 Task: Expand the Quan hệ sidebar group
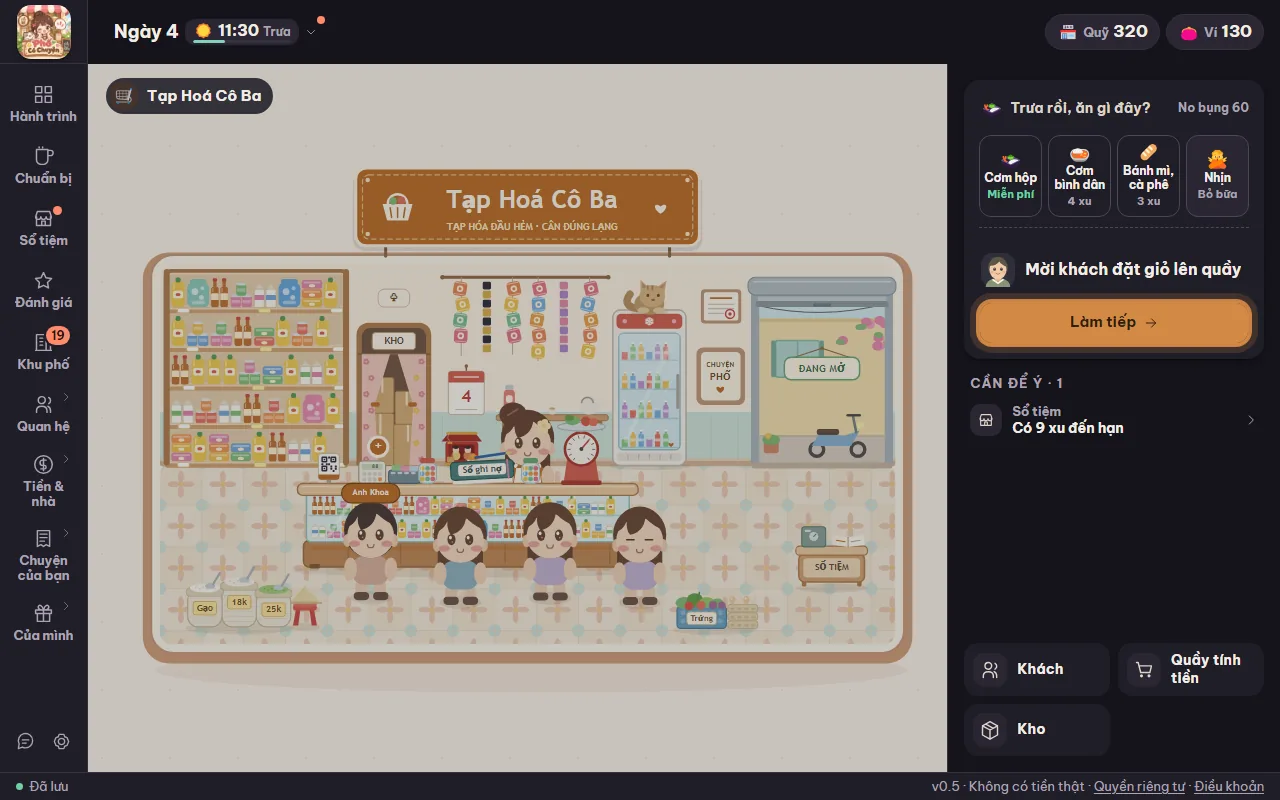click(43, 414)
